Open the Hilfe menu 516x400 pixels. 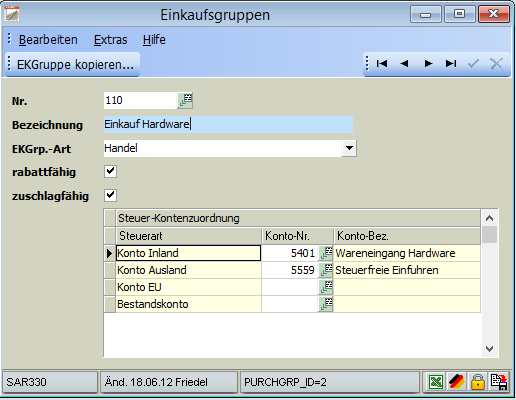[x=154, y=40]
